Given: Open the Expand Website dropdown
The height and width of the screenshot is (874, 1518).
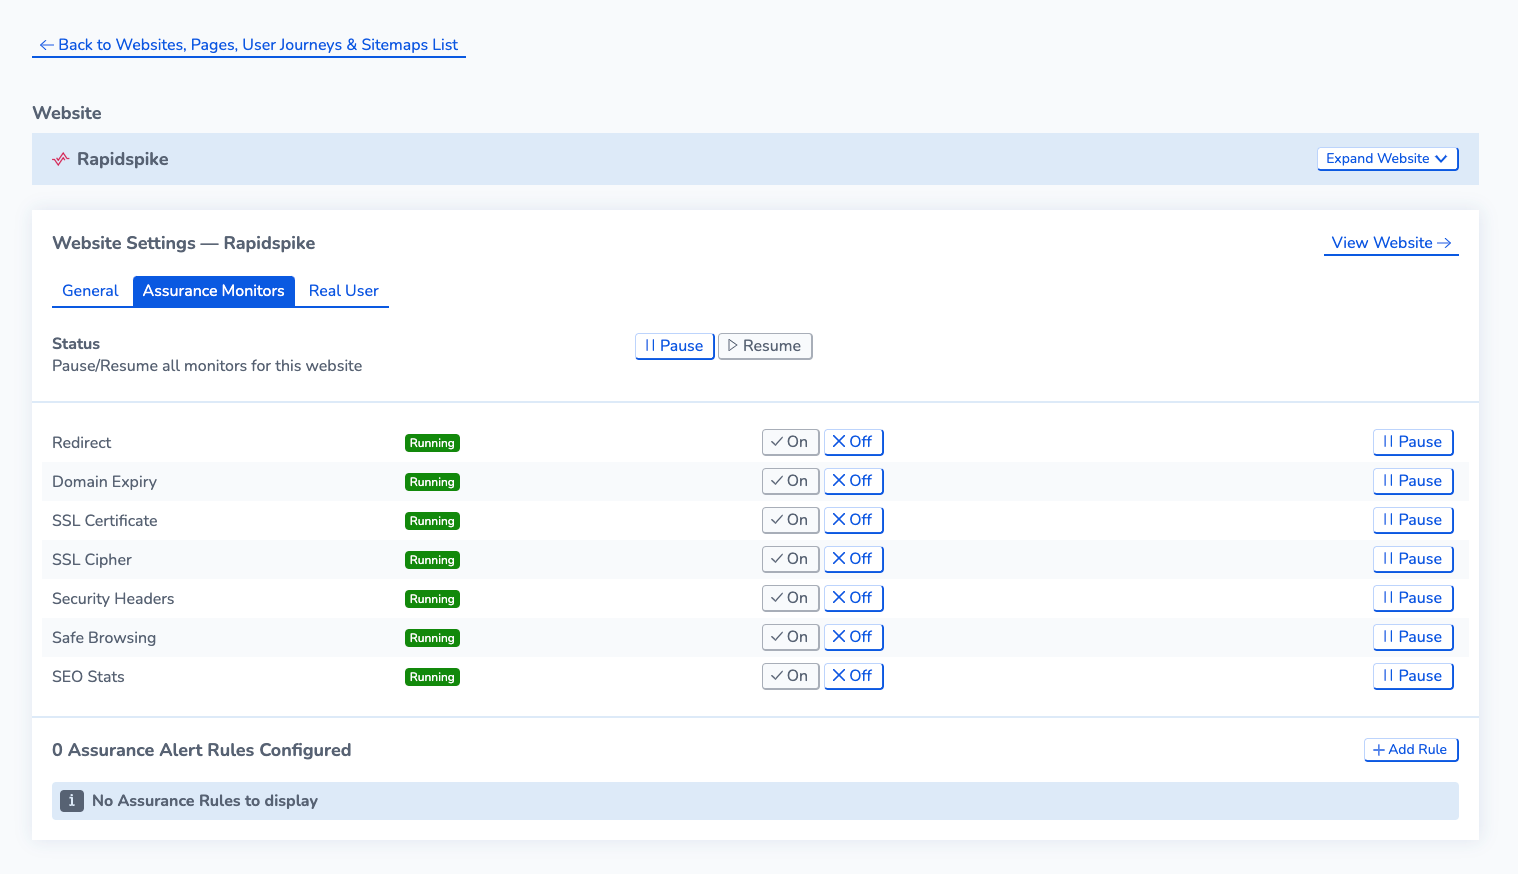Looking at the screenshot, I should (1387, 158).
